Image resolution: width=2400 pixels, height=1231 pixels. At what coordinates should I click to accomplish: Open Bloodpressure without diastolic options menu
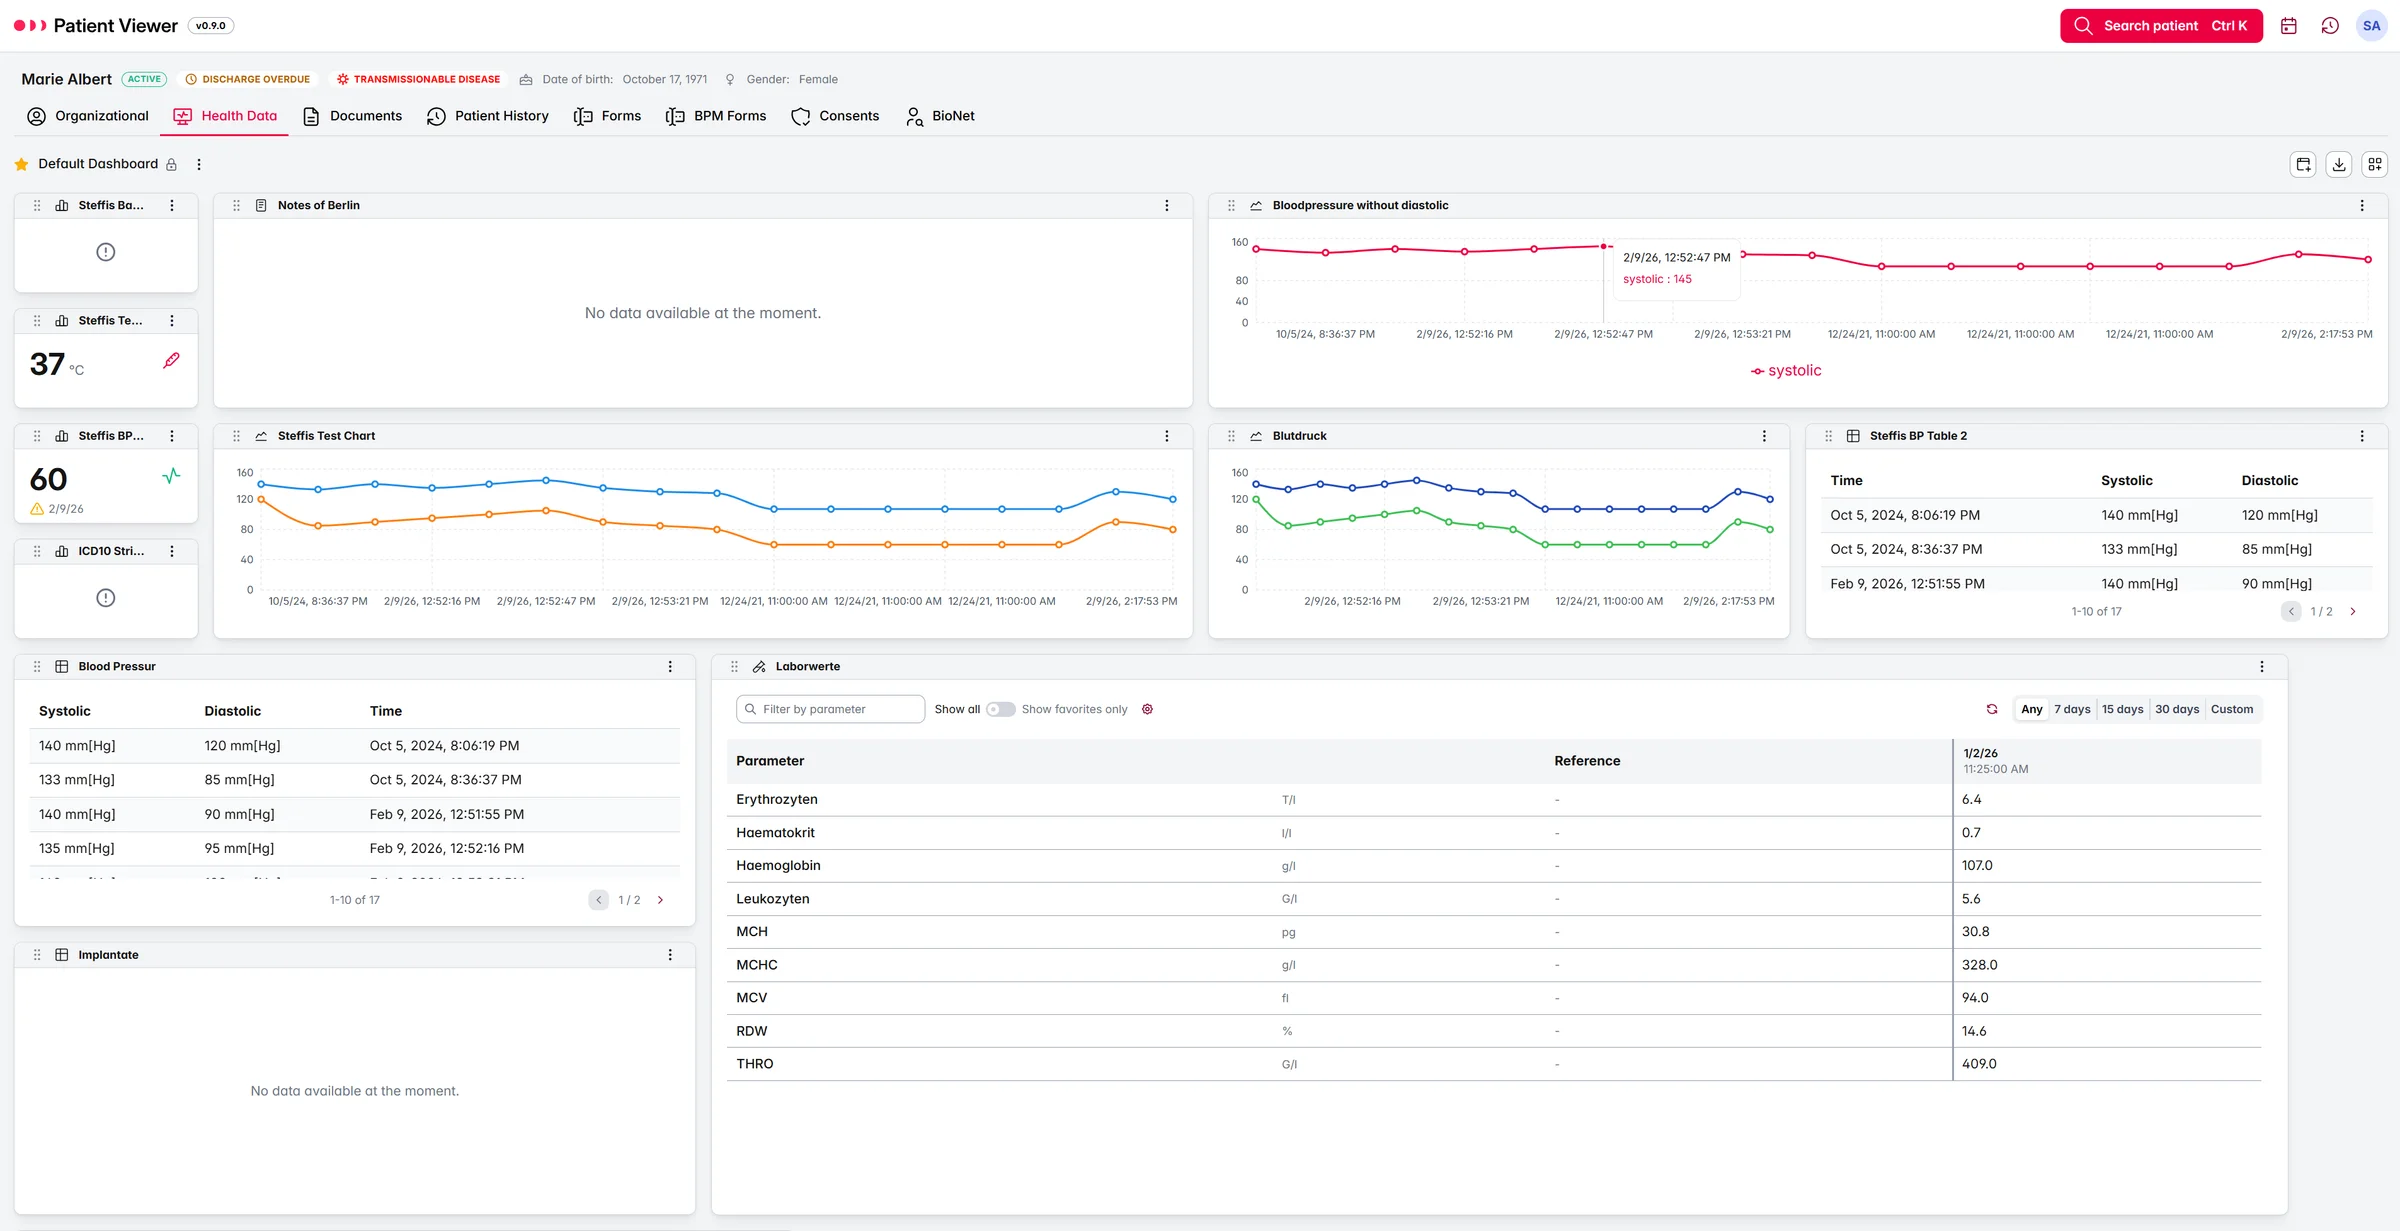2363,205
